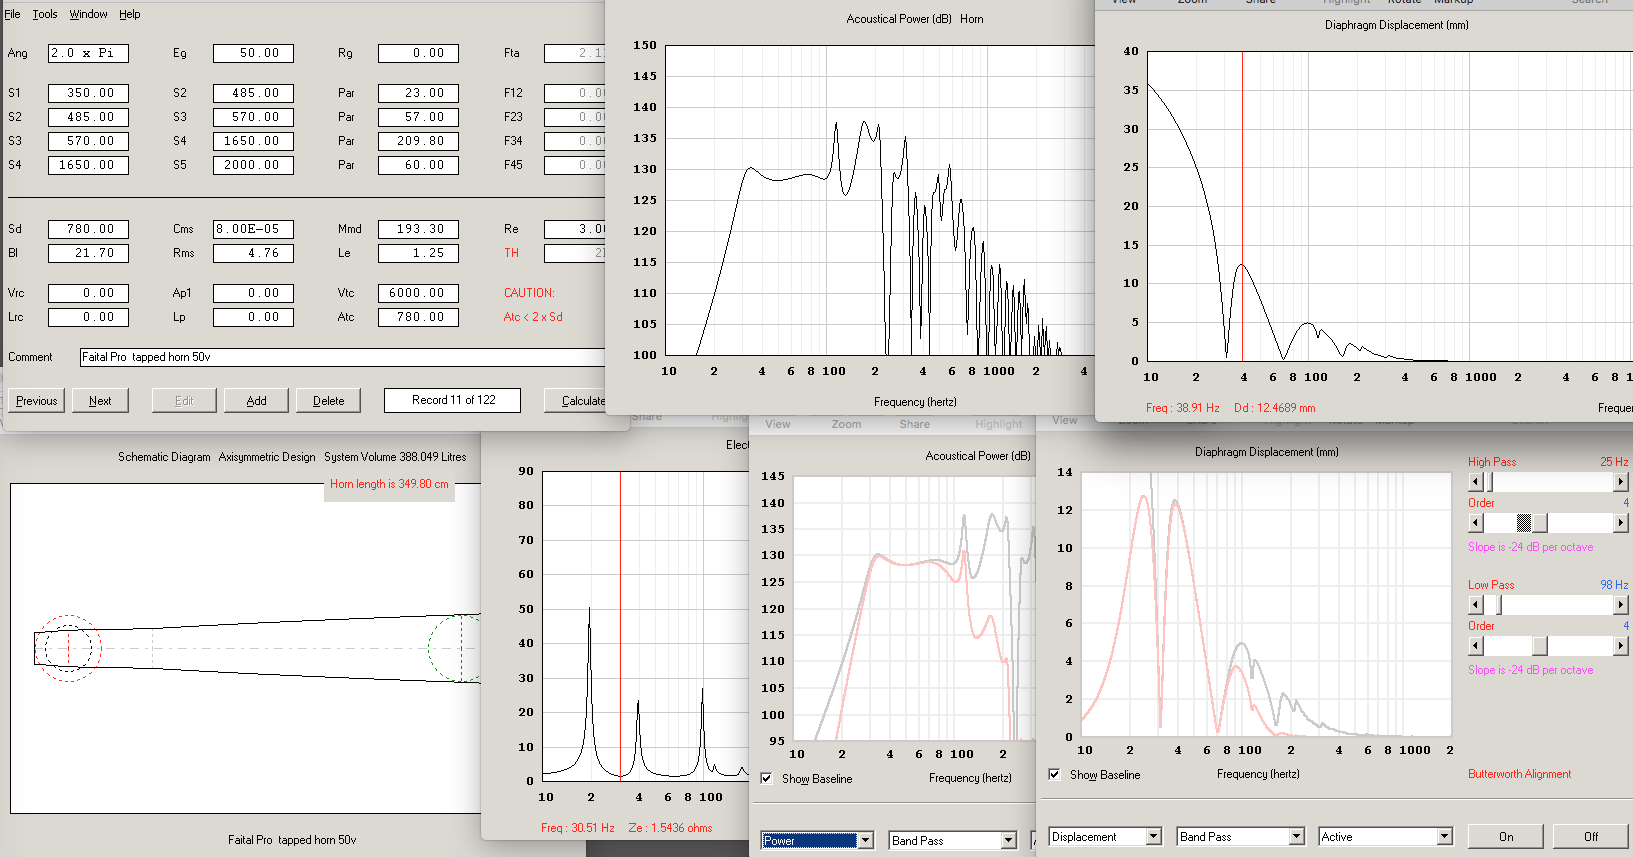1633x857 pixels.
Task: Decrease Low Pass frequency with left arrow
Action: point(1475,605)
